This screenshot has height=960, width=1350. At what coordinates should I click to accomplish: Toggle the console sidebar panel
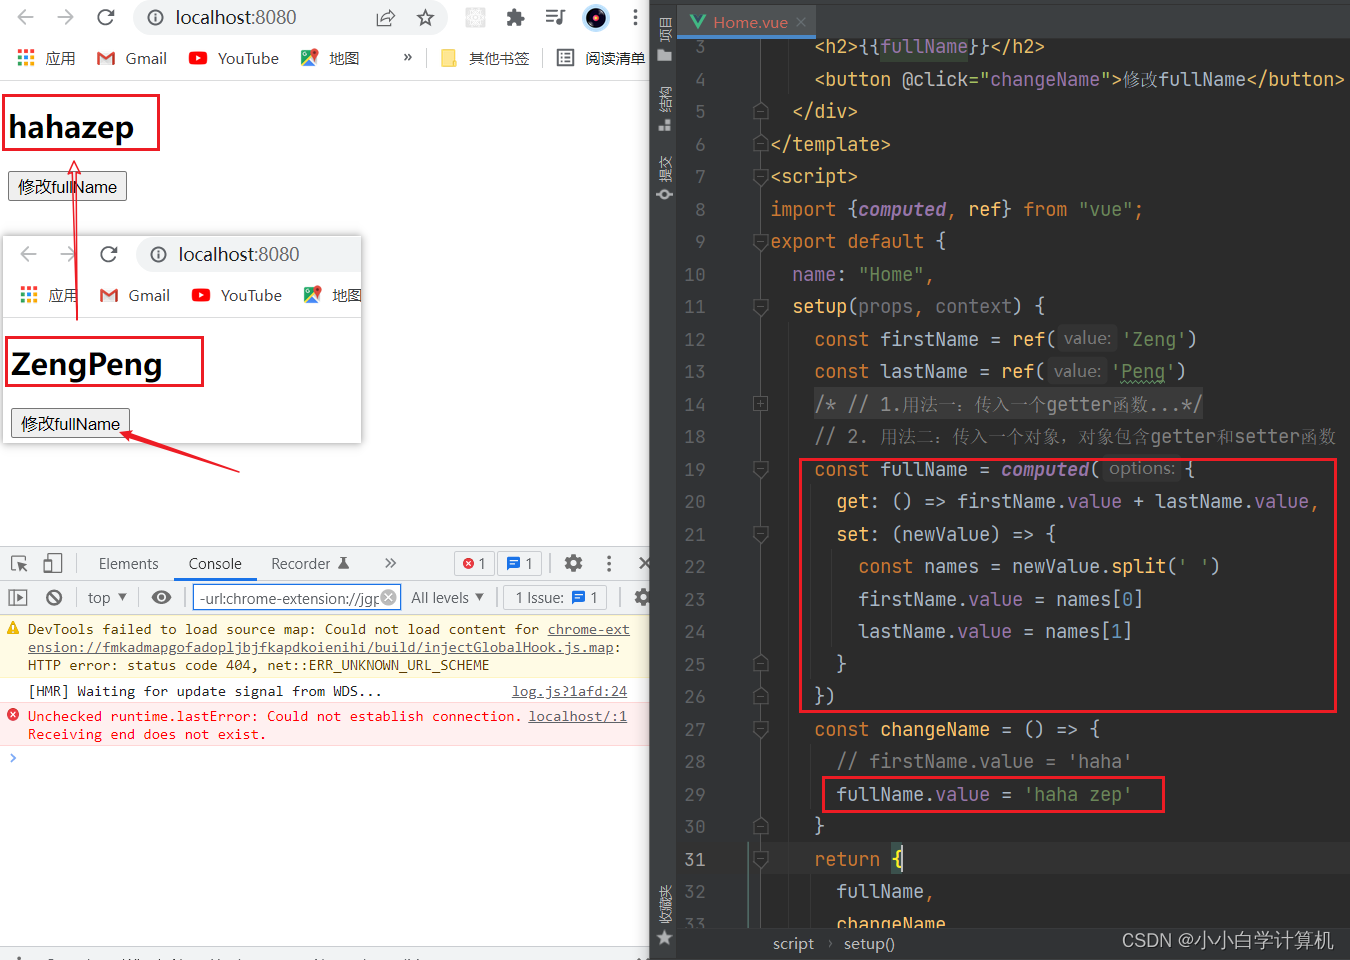point(18,597)
